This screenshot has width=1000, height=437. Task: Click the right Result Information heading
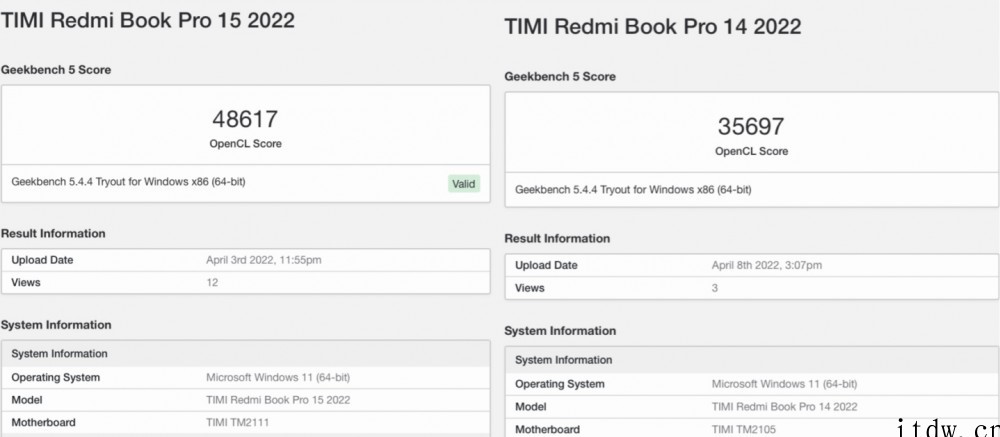click(557, 238)
